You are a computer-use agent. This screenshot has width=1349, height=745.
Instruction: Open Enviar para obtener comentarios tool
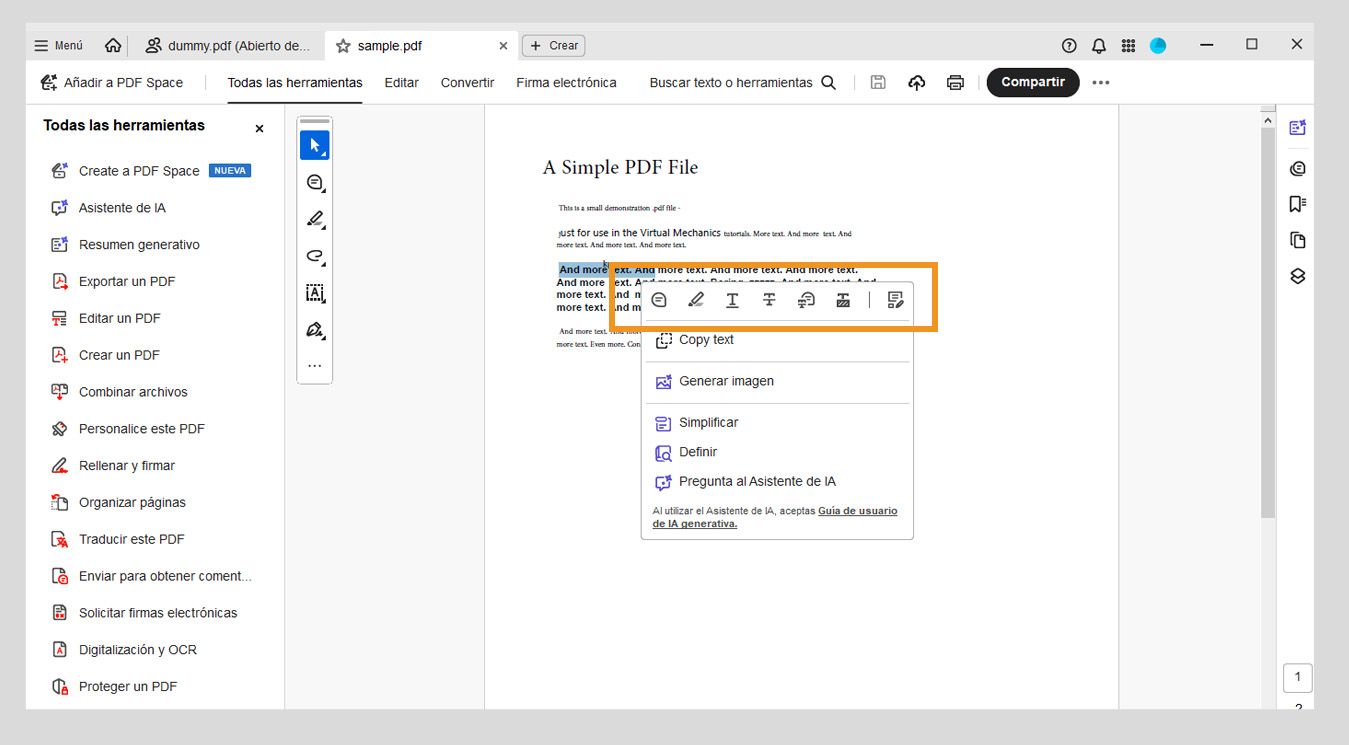point(151,576)
